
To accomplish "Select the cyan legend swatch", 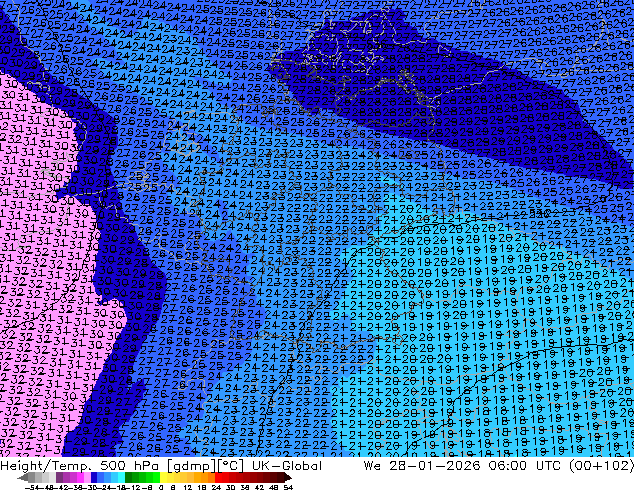I will pos(121,477).
